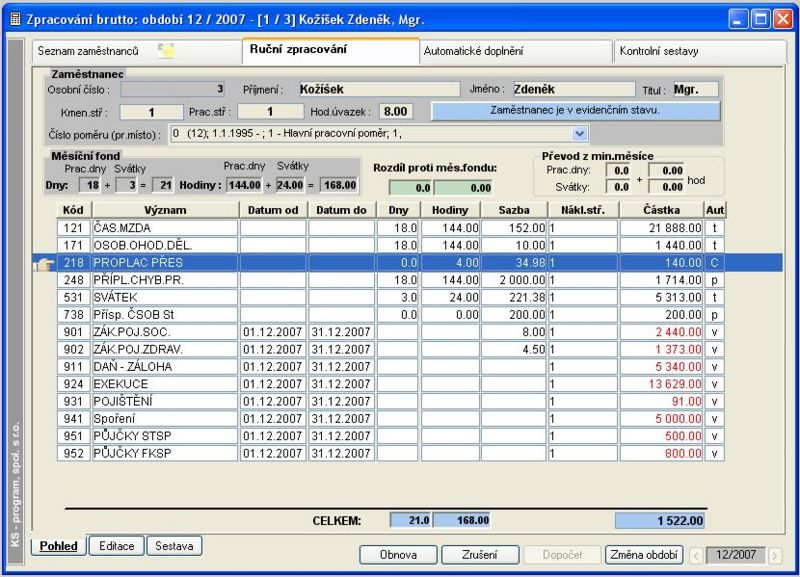
Task: Click the pointing hand row marker beside 218
Action: [x=44, y=264]
